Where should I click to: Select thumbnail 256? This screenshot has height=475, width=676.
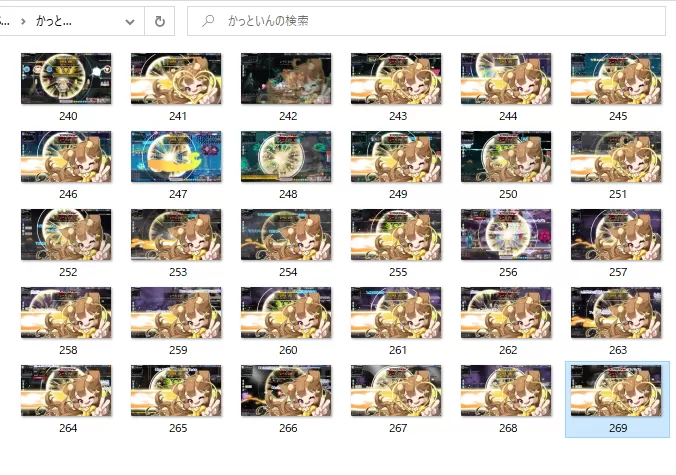[506, 234]
